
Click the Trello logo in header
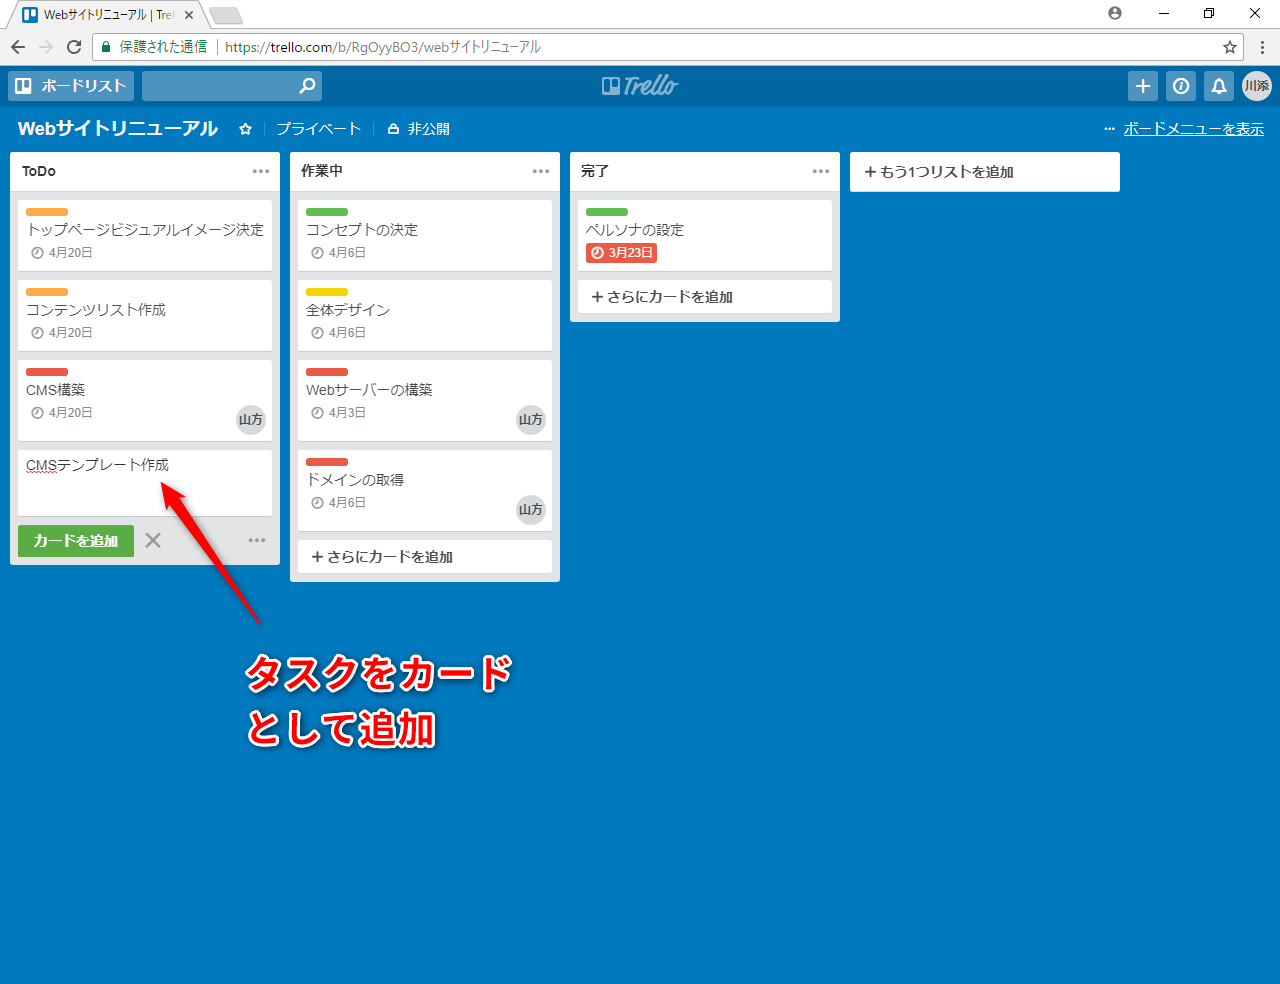coord(640,86)
